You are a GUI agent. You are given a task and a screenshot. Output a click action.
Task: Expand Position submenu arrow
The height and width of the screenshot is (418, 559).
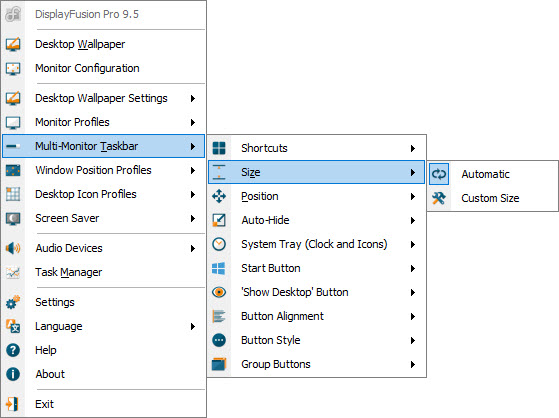413,197
